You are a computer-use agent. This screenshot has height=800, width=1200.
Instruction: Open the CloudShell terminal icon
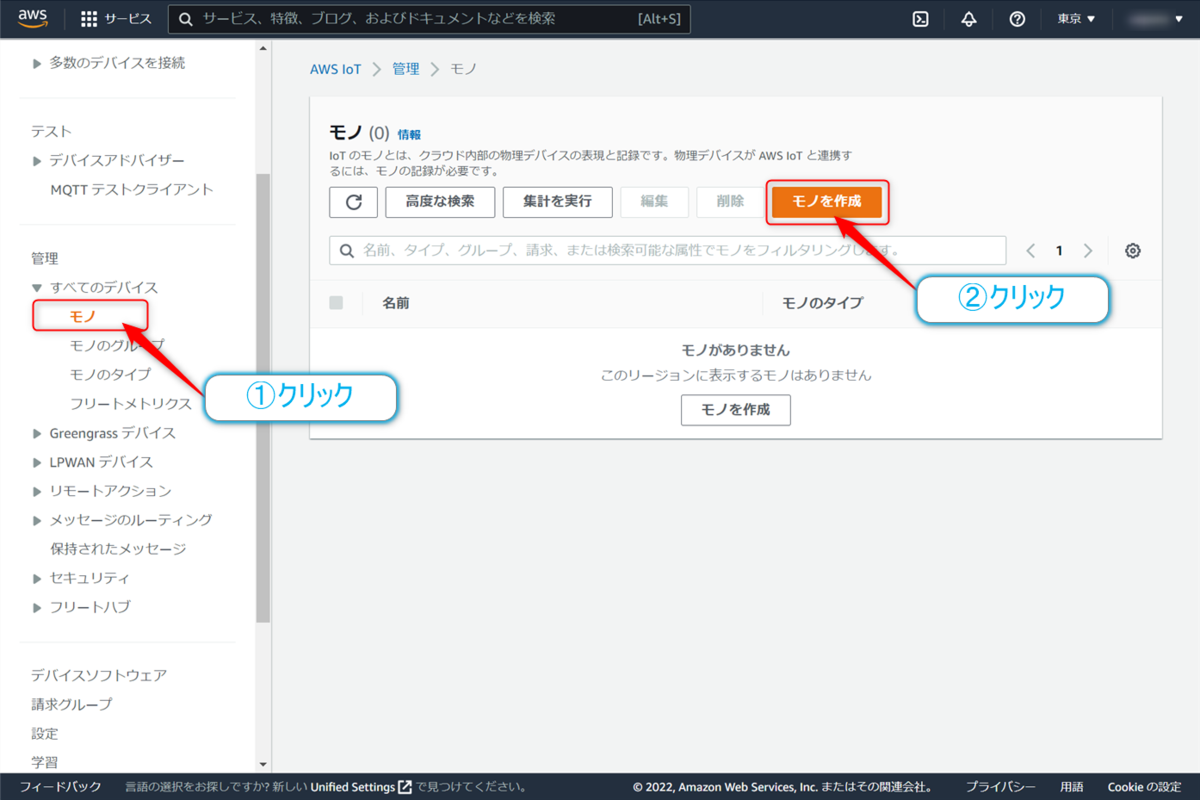[921, 19]
